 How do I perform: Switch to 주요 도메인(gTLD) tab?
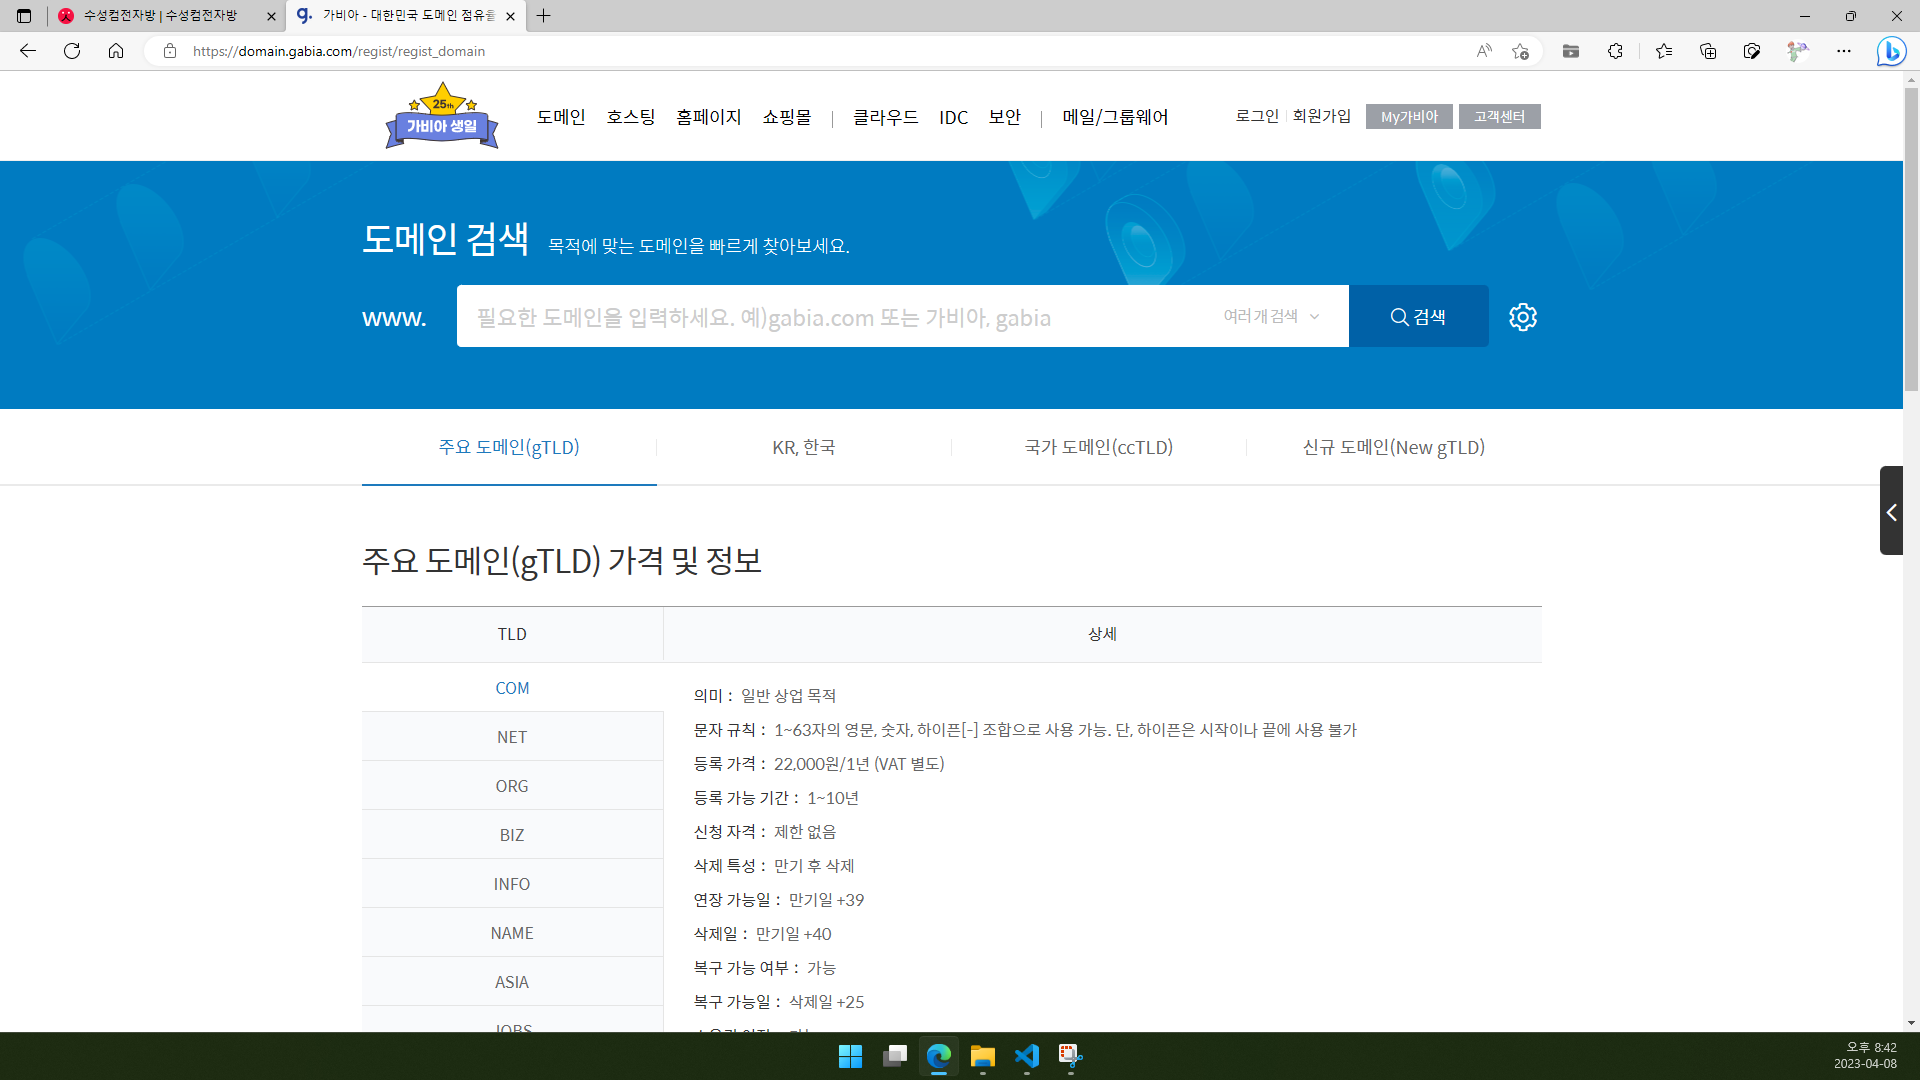(x=509, y=447)
